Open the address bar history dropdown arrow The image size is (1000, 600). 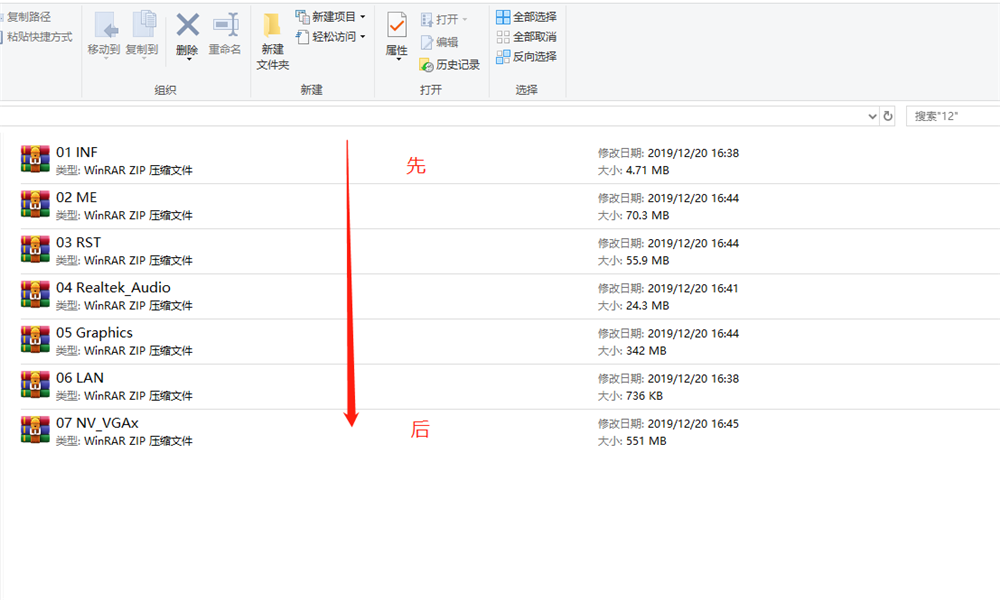coord(872,116)
